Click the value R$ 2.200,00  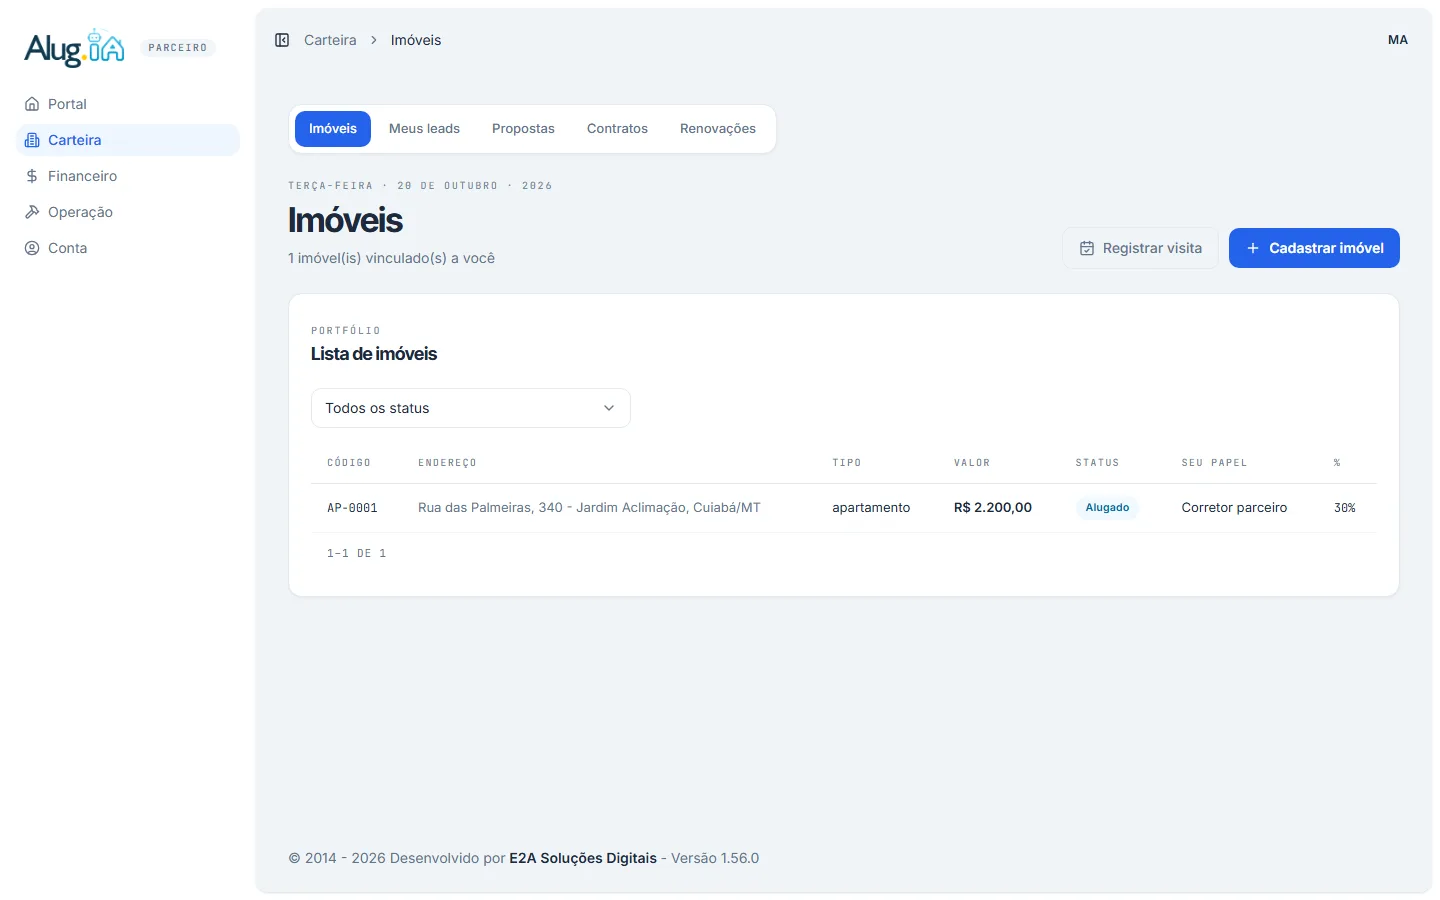[993, 508]
